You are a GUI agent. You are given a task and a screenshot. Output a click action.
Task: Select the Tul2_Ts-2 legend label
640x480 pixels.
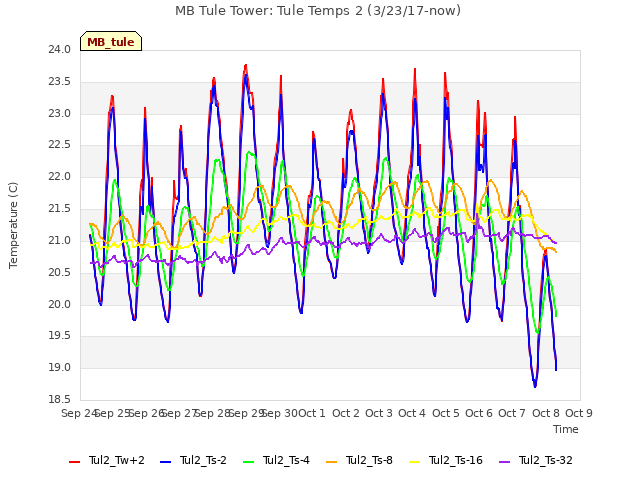coord(203,460)
